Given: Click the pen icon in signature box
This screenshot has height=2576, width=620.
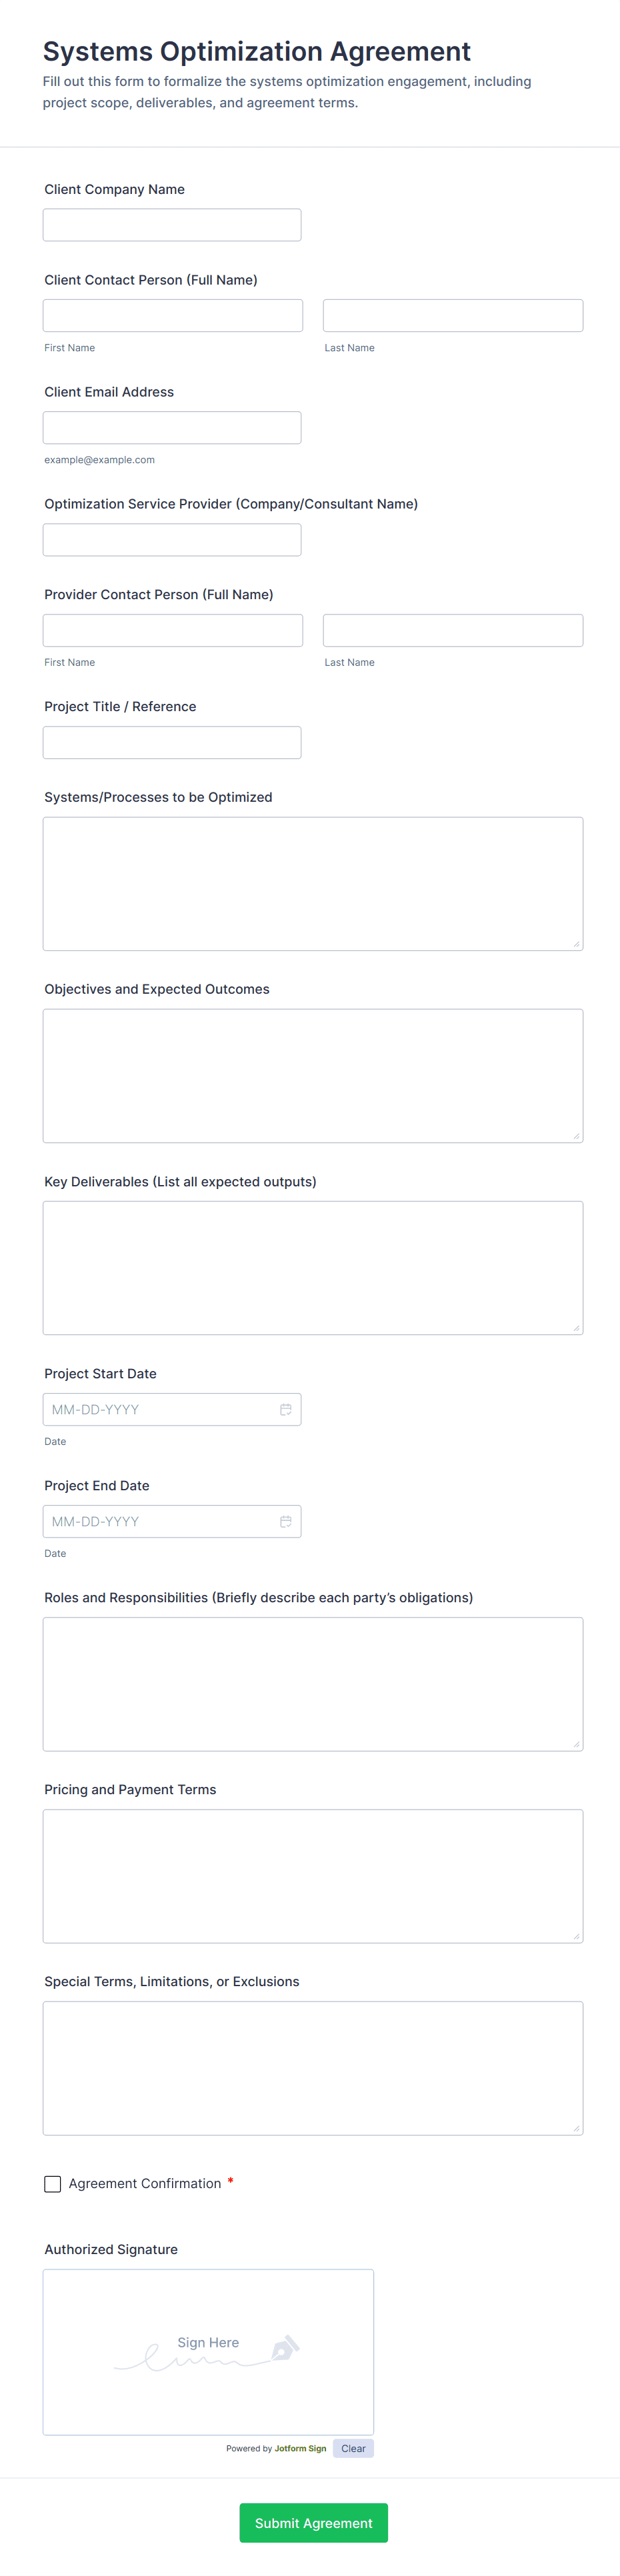Looking at the screenshot, I should [x=285, y=2347].
